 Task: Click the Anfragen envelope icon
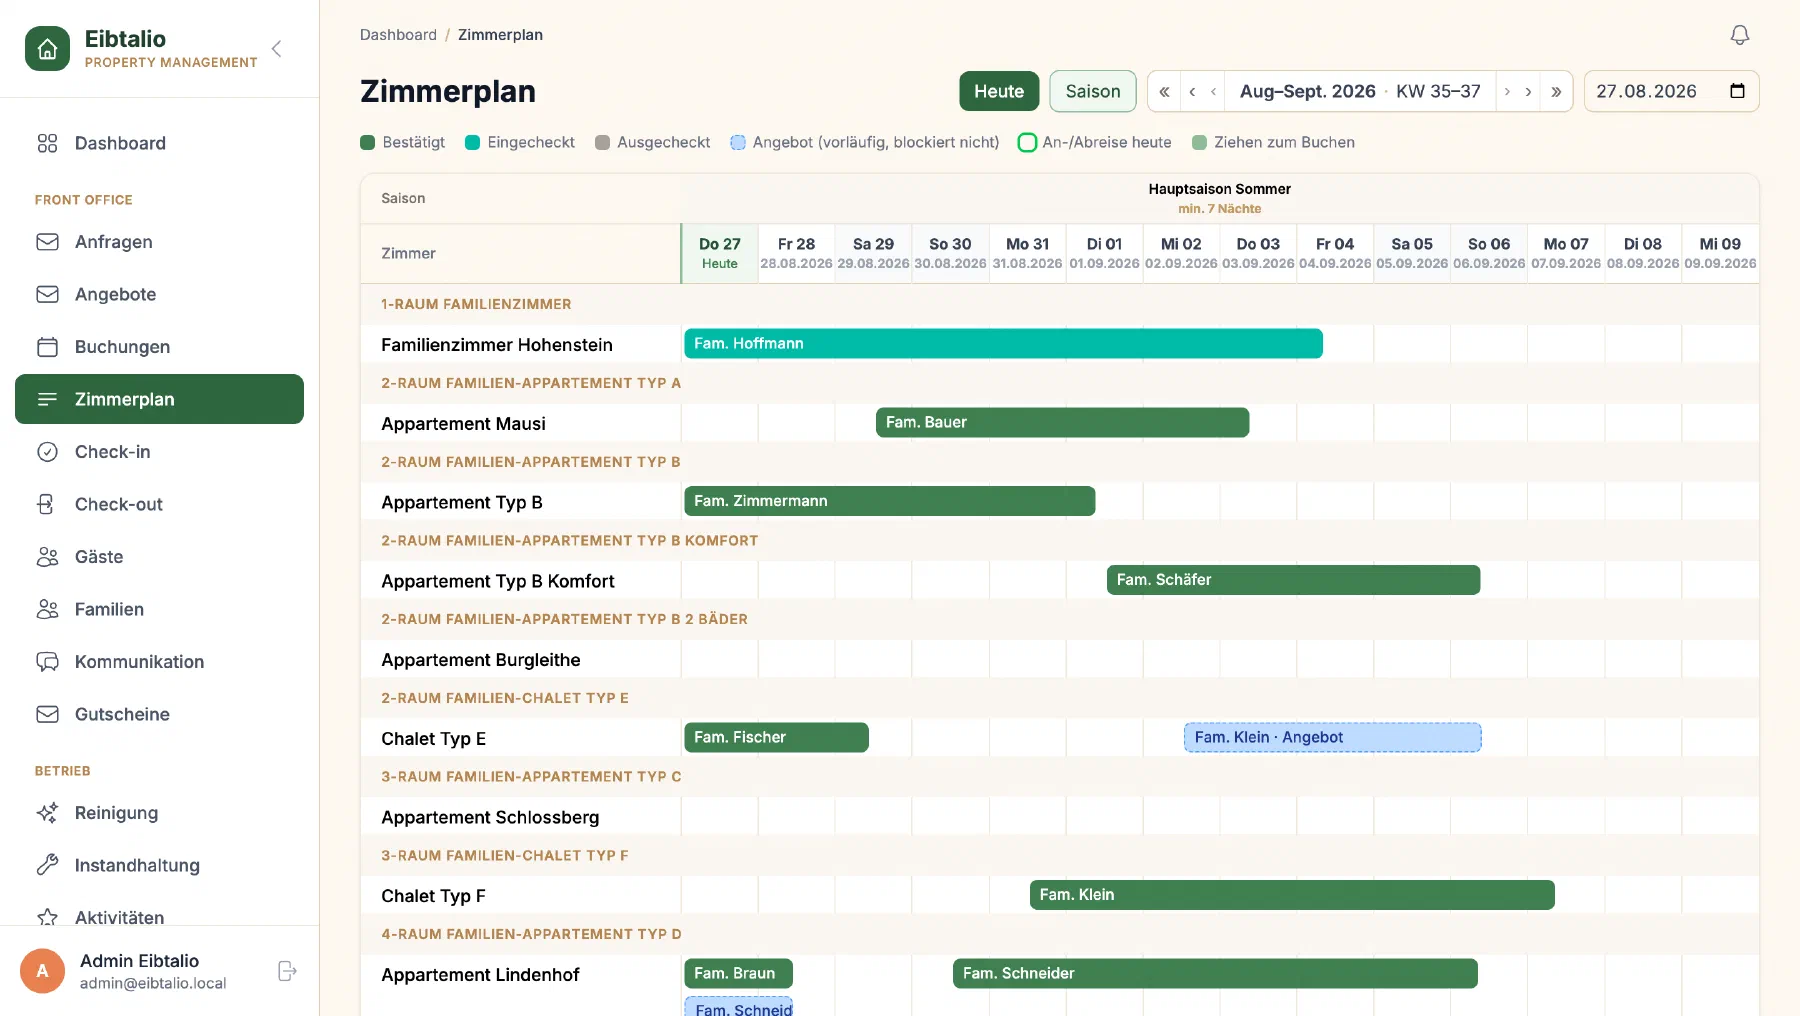(47, 242)
